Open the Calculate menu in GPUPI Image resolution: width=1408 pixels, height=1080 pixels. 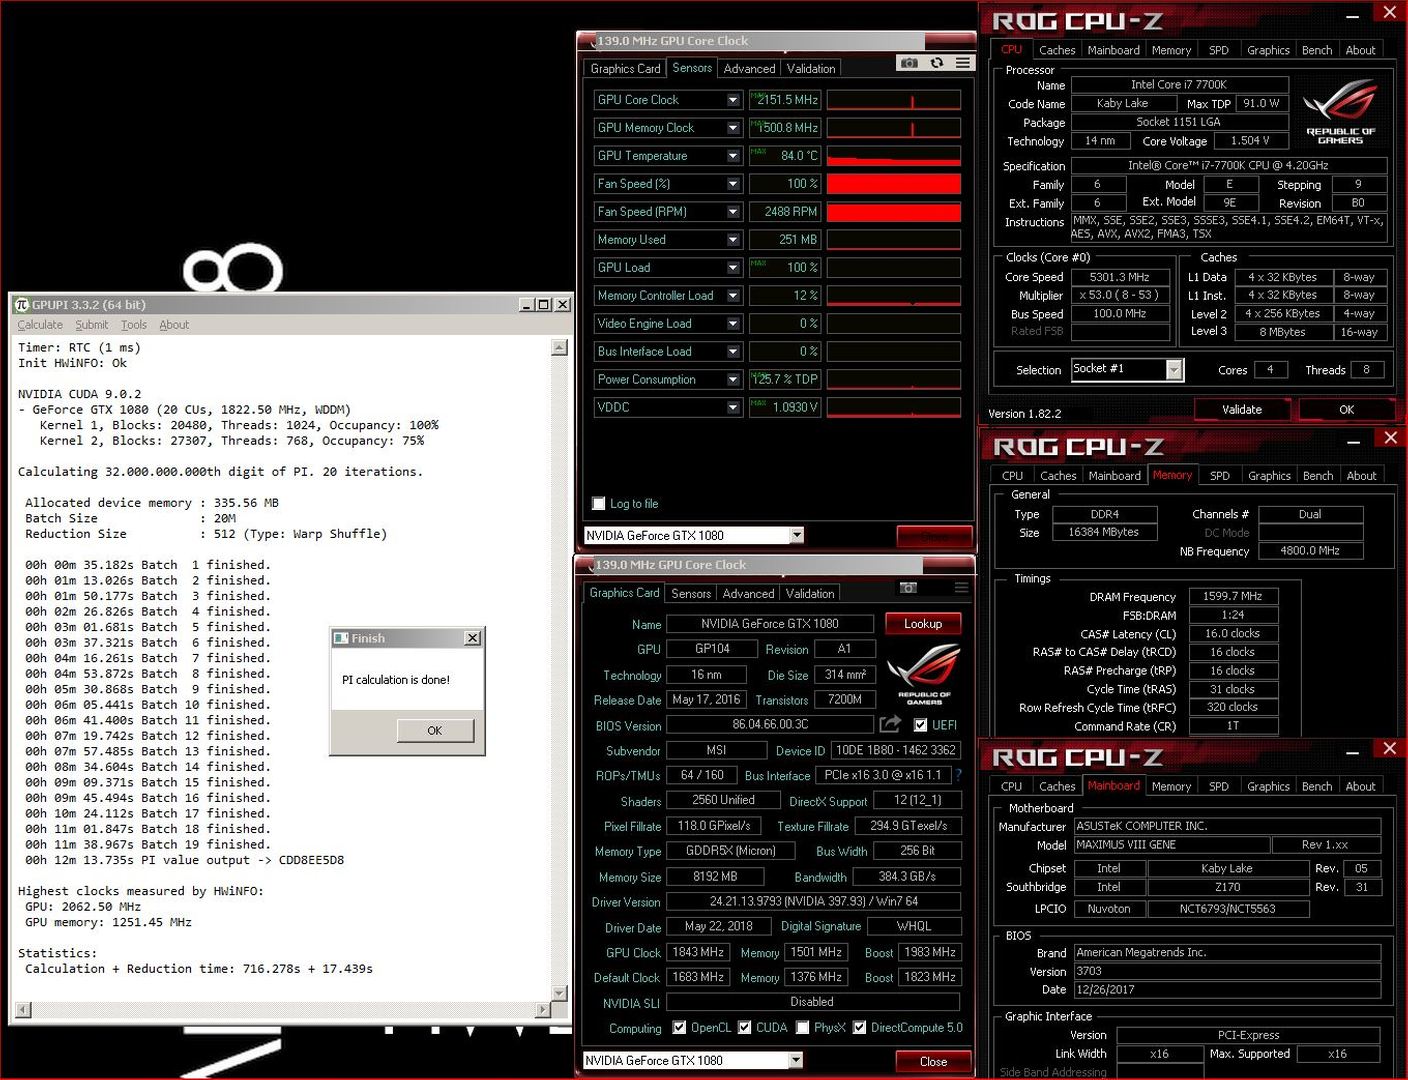click(40, 325)
